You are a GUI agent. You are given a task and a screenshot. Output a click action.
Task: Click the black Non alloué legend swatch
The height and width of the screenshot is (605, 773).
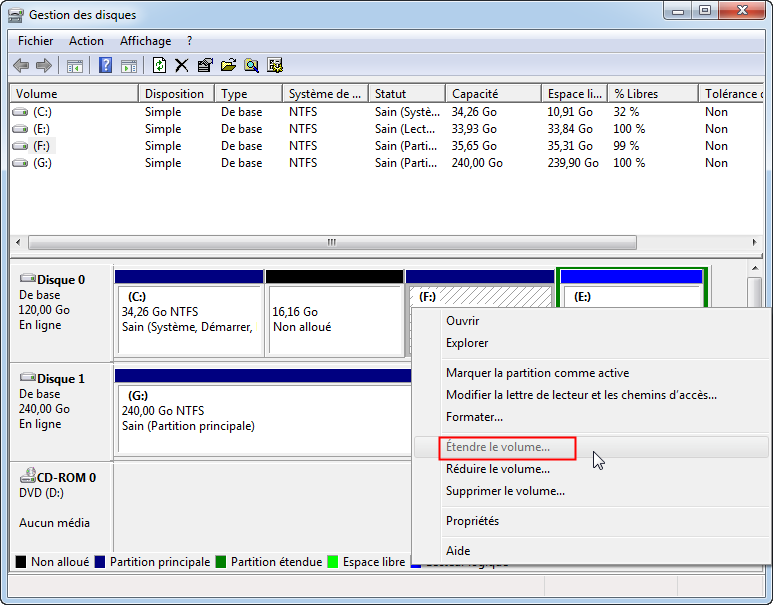[21, 562]
